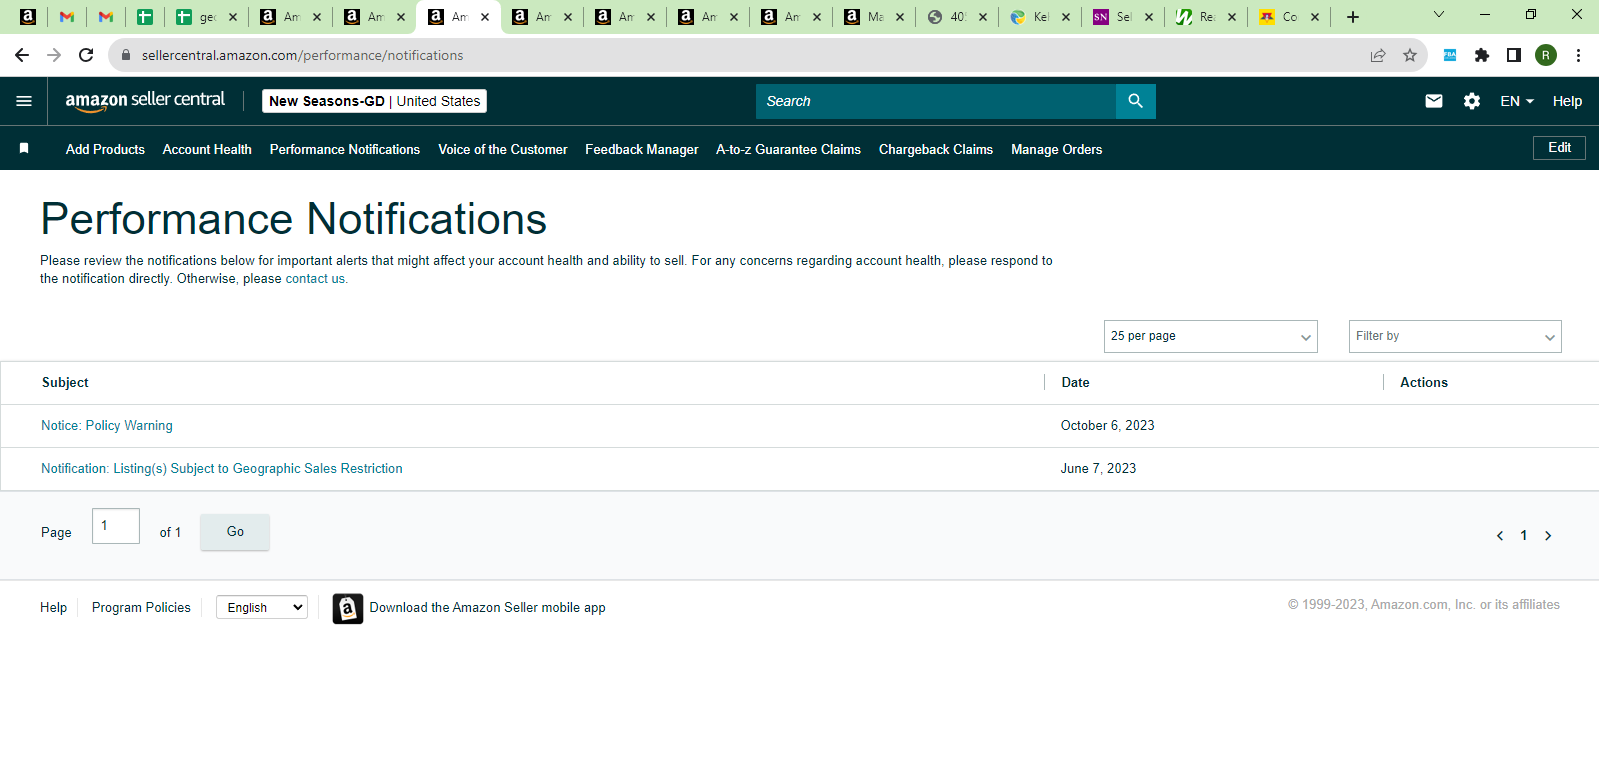Click the Go pagination button

pyautogui.click(x=235, y=532)
